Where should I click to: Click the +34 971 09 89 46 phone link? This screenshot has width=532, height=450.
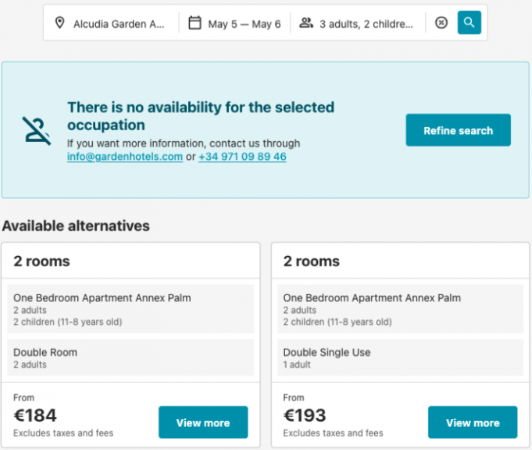click(242, 157)
